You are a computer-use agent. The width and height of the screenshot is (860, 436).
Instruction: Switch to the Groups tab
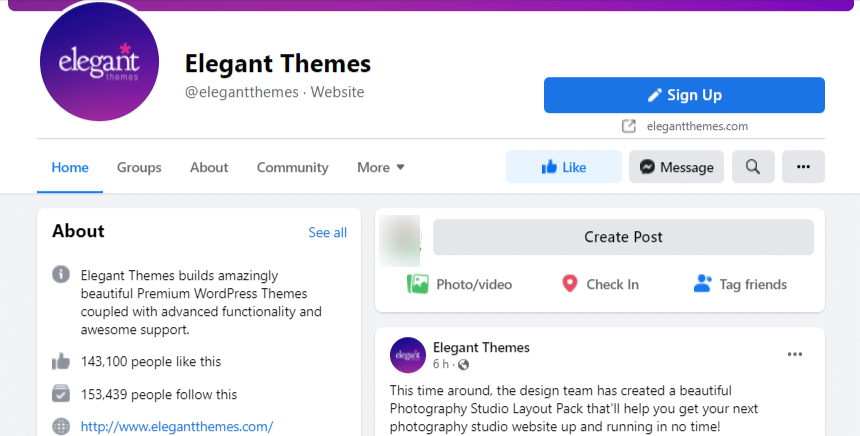pos(139,167)
